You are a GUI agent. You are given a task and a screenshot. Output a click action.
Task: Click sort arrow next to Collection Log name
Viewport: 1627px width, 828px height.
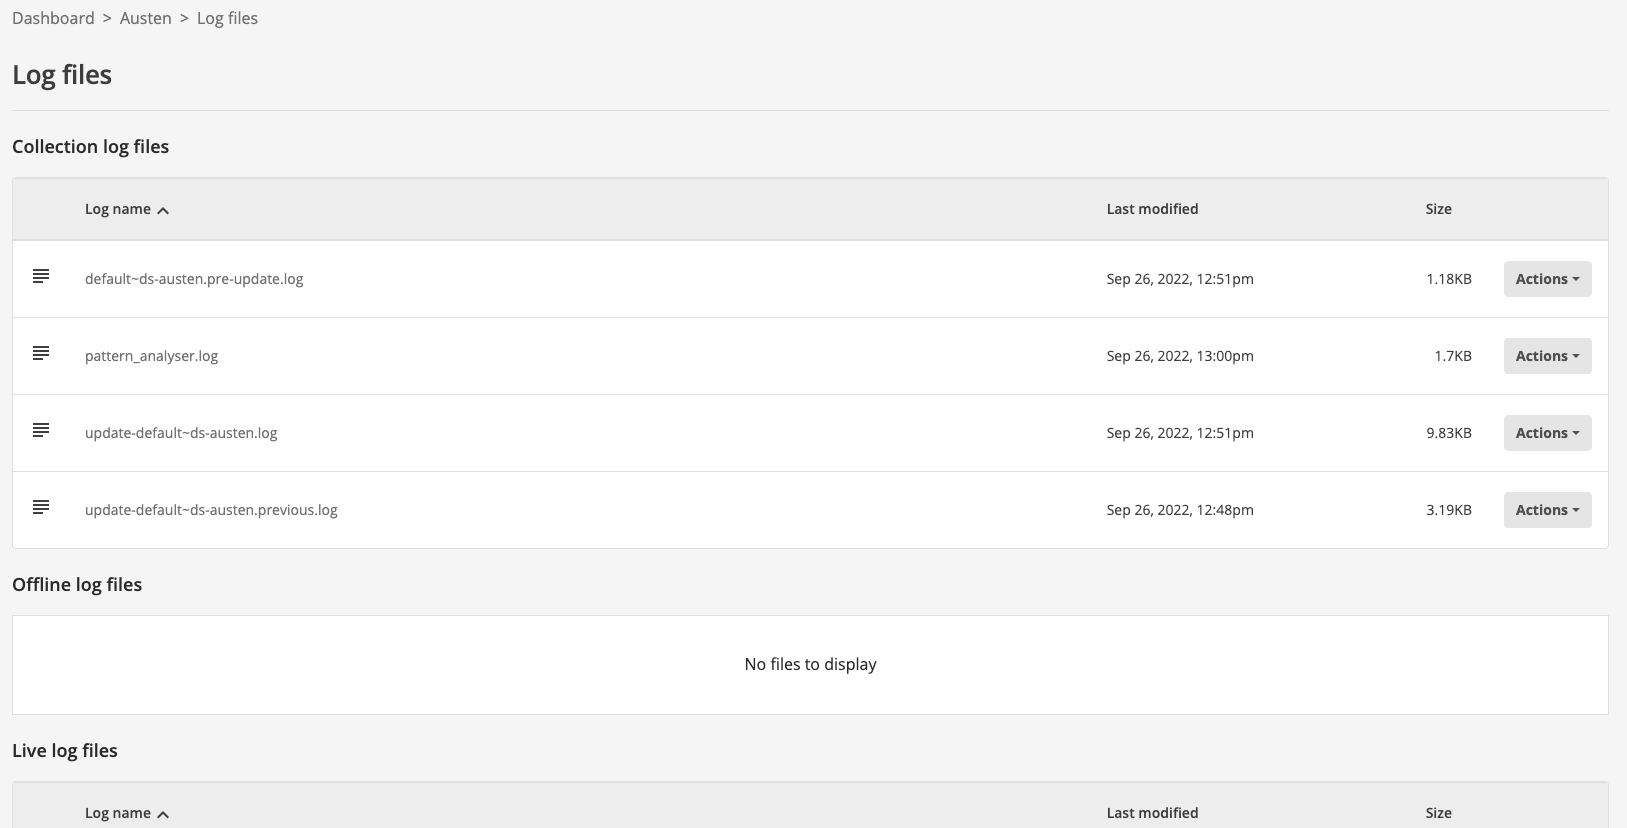163,210
